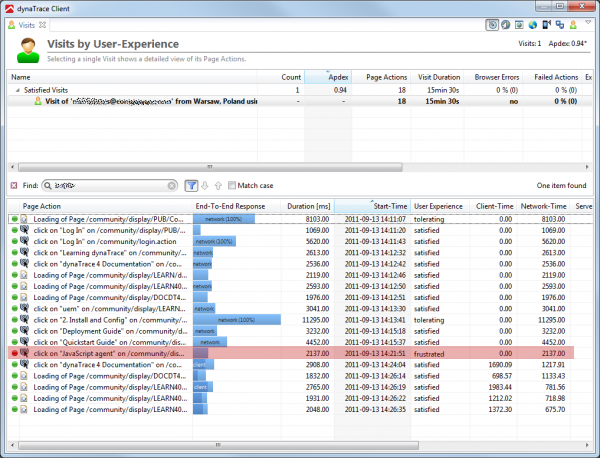
Task: Toggle the filter funnel button
Action: pyautogui.click(x=191, y=186)
